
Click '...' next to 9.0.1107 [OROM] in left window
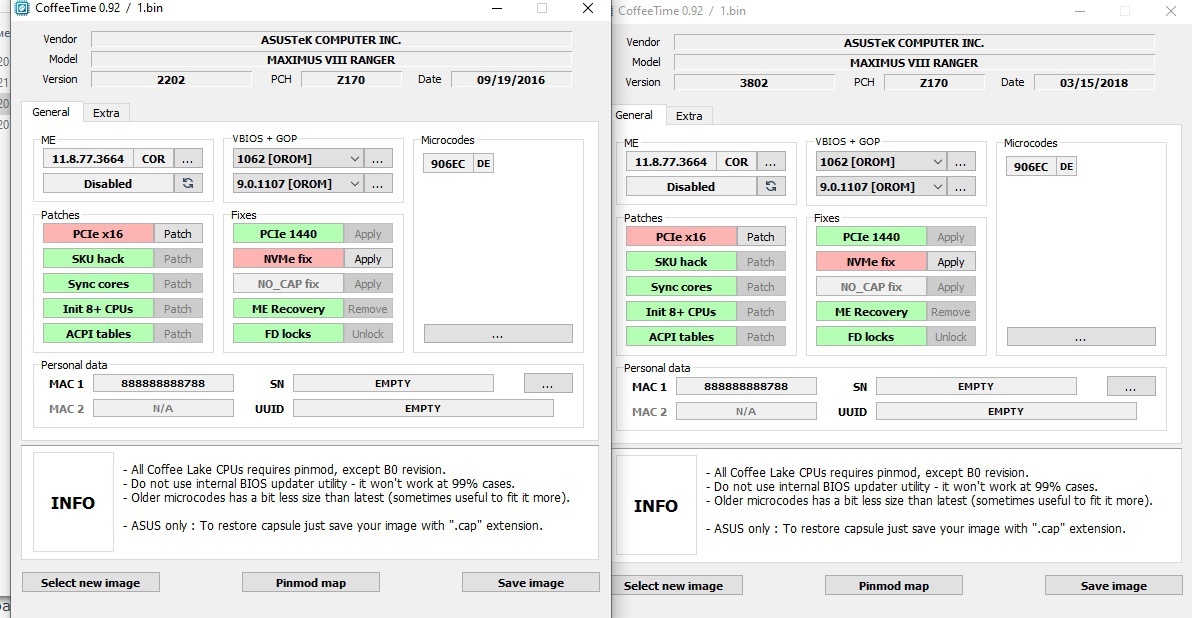point(378,184)
